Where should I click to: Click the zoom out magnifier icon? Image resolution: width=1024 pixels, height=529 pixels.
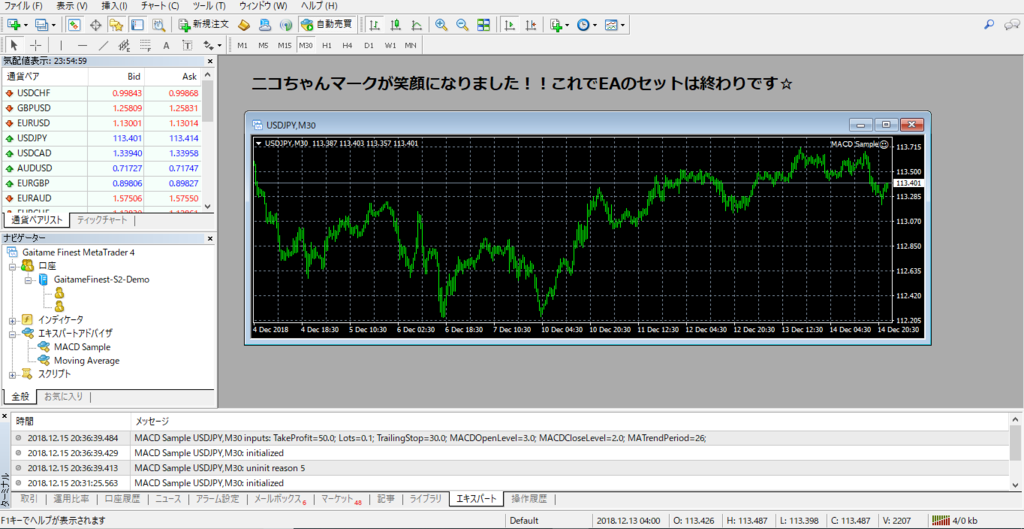click(x=462, y=25)
